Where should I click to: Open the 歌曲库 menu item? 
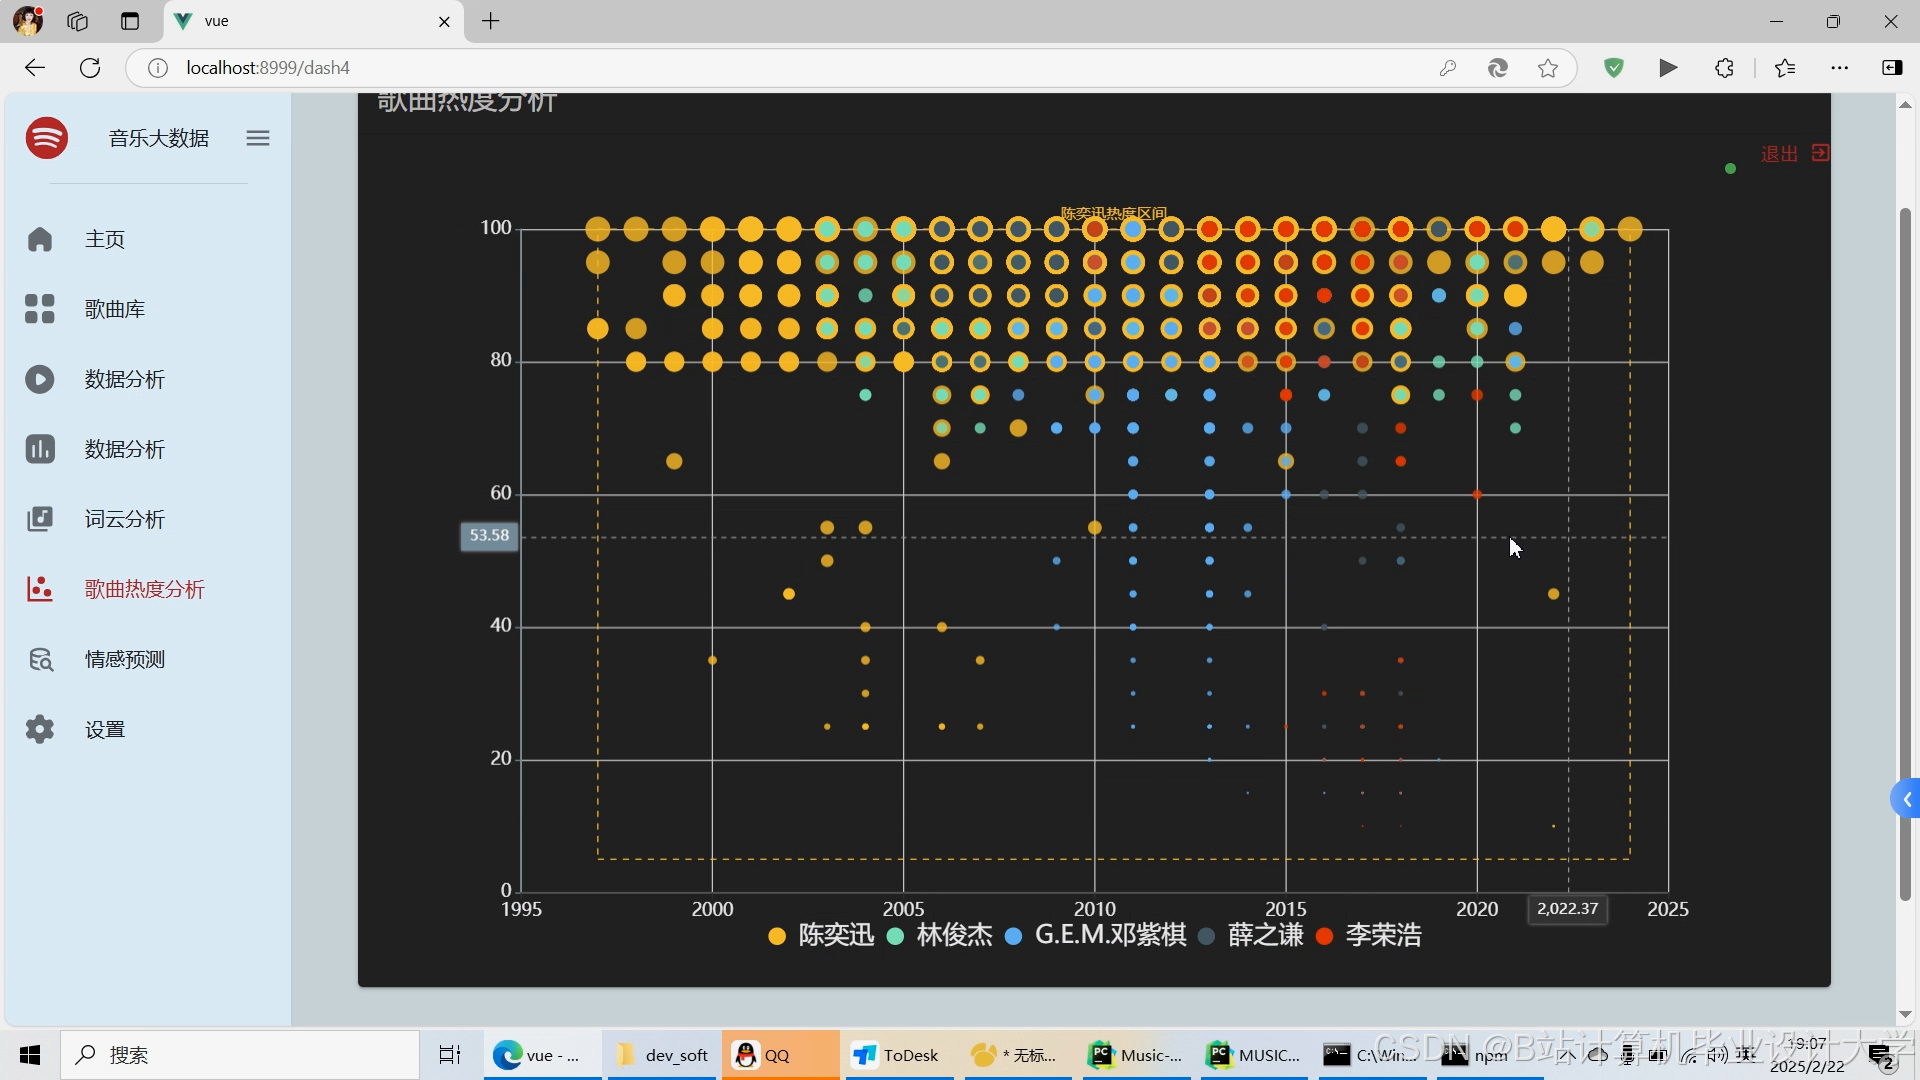pyautogui.click(x=115, y=309)
